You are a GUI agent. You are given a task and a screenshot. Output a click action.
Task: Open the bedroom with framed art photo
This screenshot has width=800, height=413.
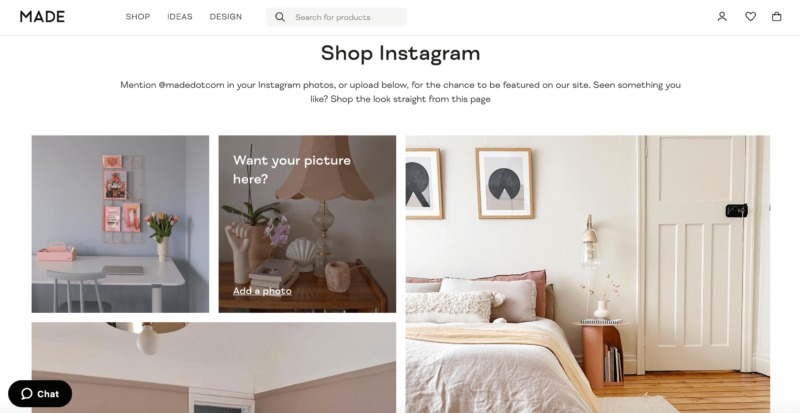point(587,274)
